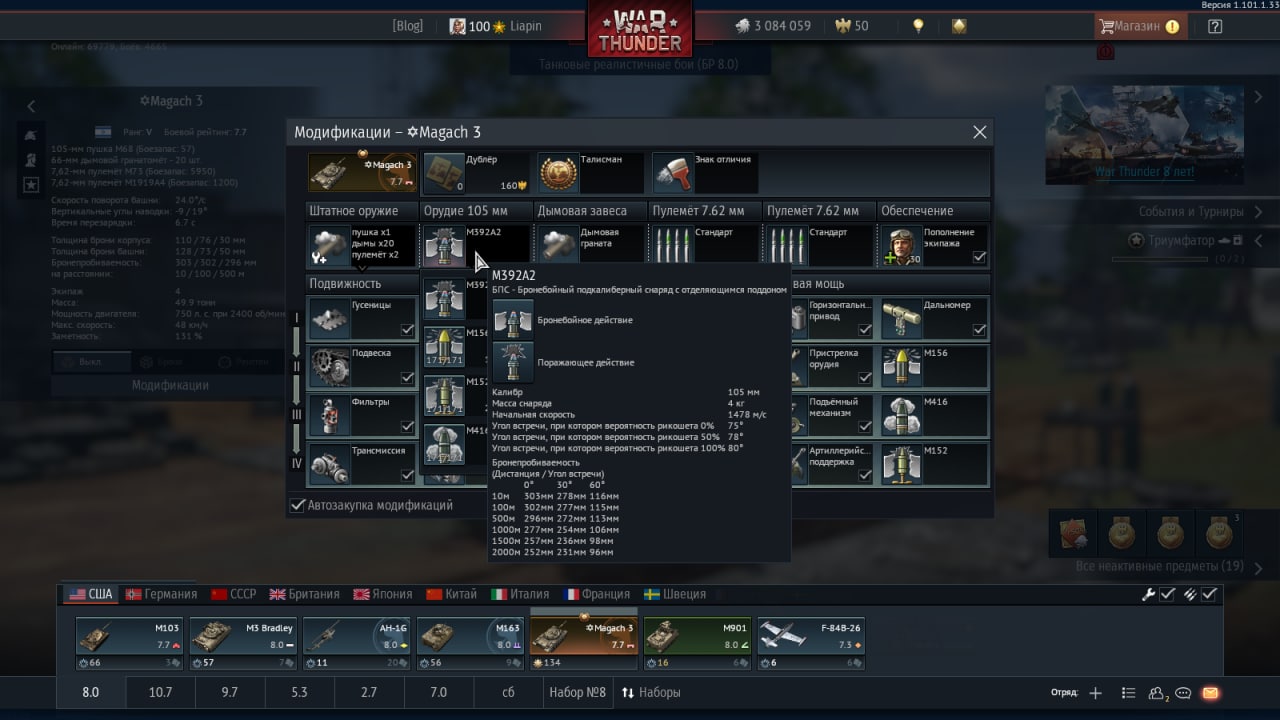Image resolution: width=1280 pixels, height=720 pixels.
Task: Click the [Blog] link in top bar
Action: click(407, 26)
